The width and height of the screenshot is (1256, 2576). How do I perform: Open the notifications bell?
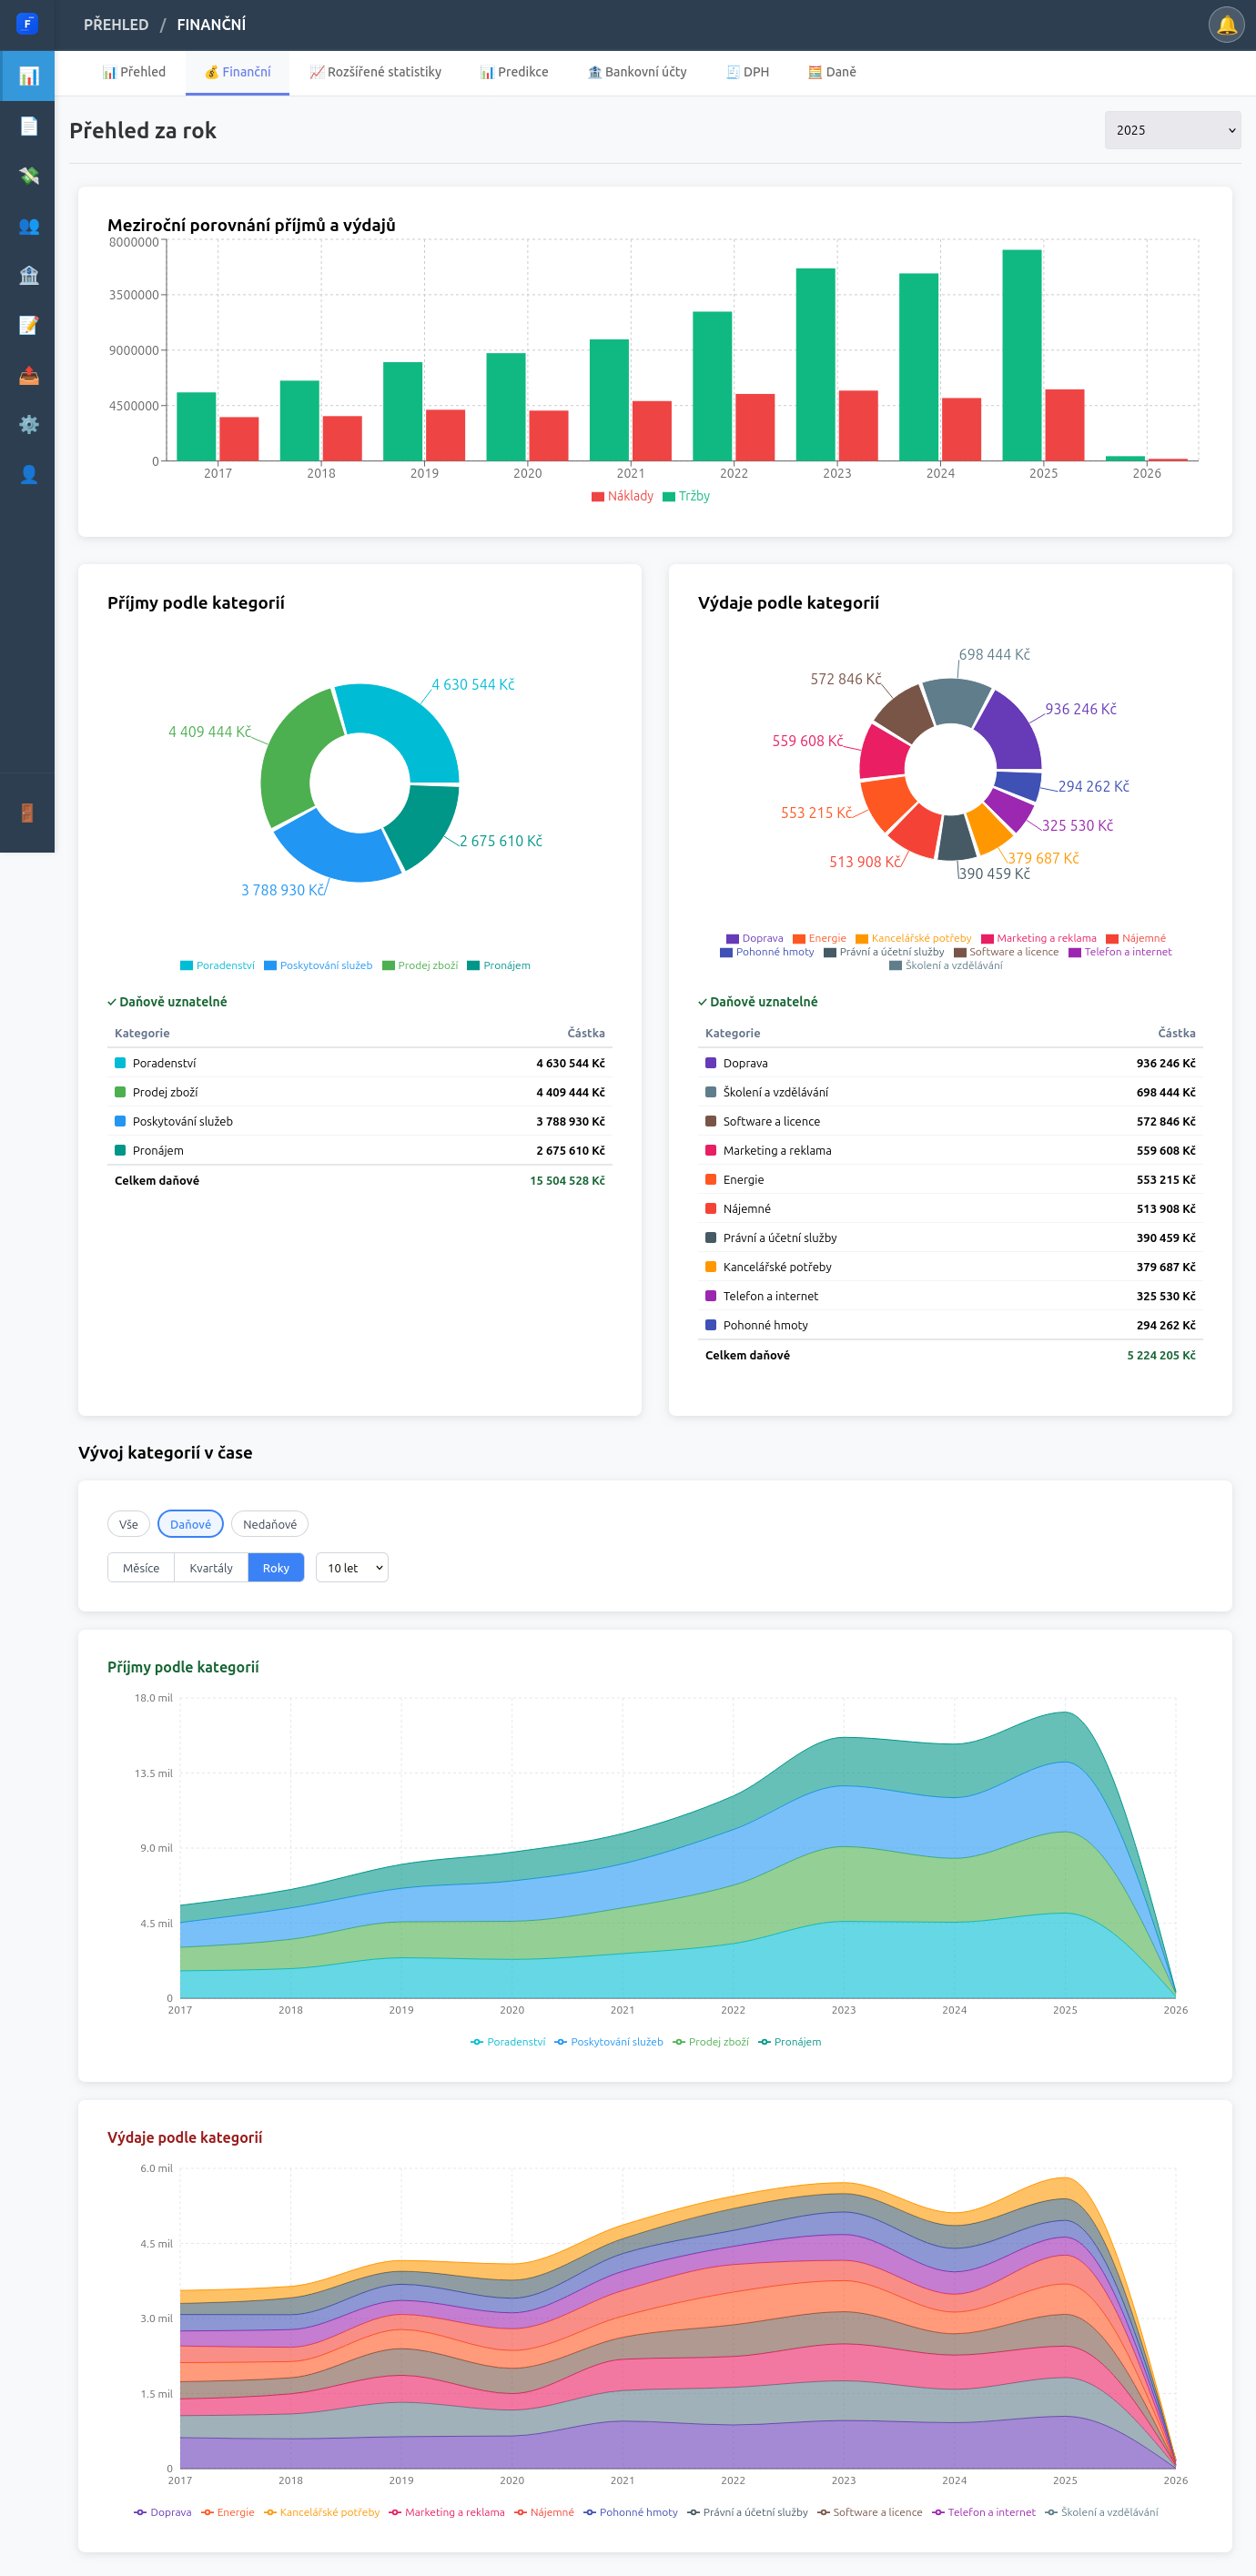click(x=1226, y=25)
